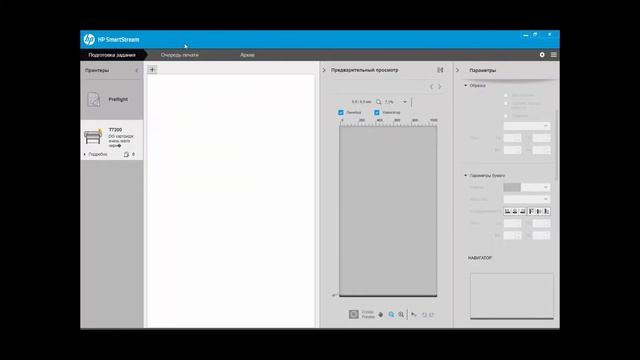
Task: Add a file with the plus button
Action: [x=152, y=70]
